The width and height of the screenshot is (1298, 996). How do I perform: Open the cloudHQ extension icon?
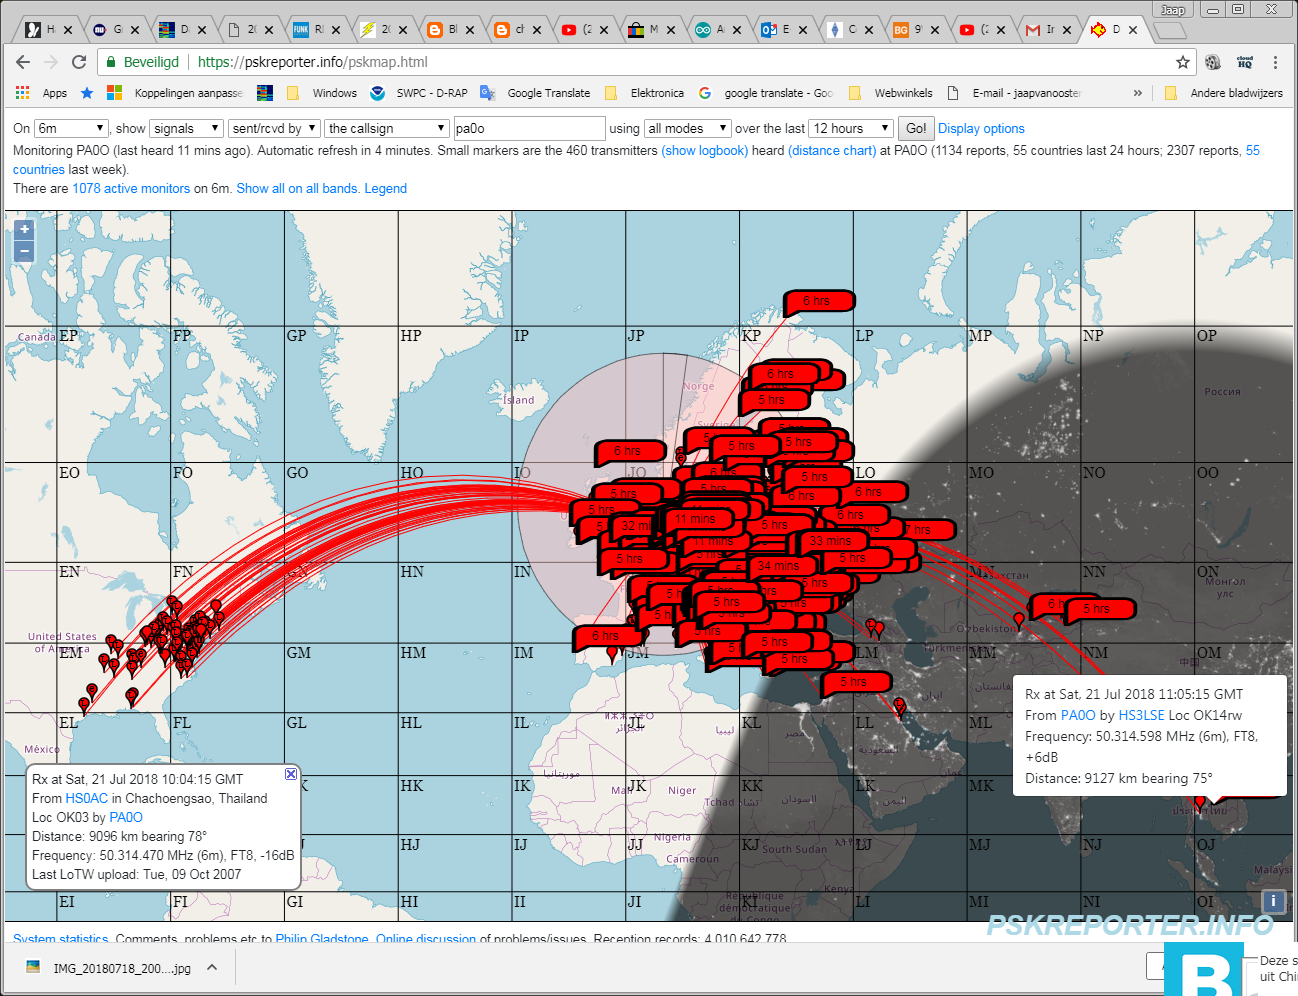(x=1244, y=61)
